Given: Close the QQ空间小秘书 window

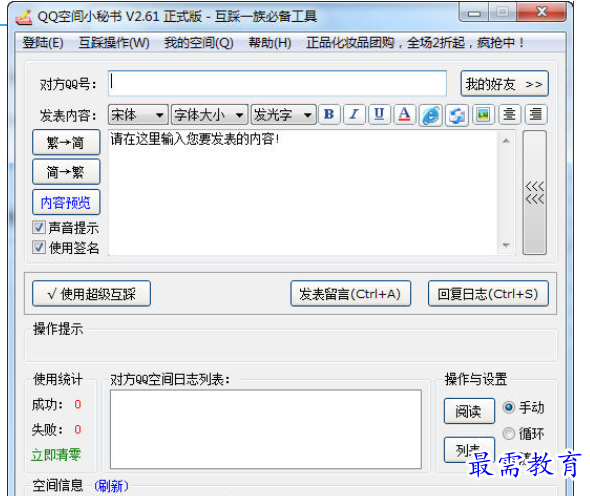Looking at the screenshot, I should [x=542, y=12].
